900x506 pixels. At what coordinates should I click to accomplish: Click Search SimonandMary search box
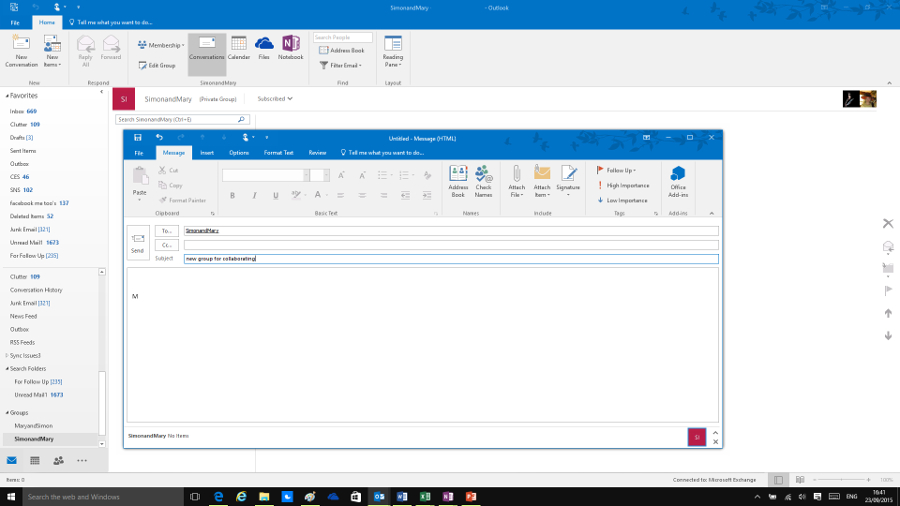[x=182, y=119]
